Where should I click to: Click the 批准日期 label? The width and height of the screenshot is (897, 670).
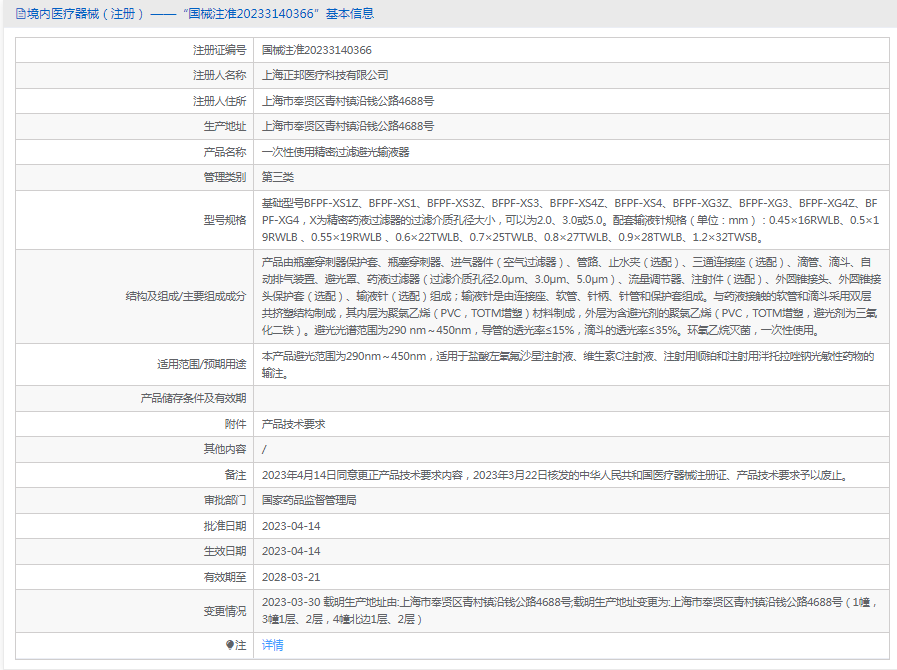click(x=225, y=526)
